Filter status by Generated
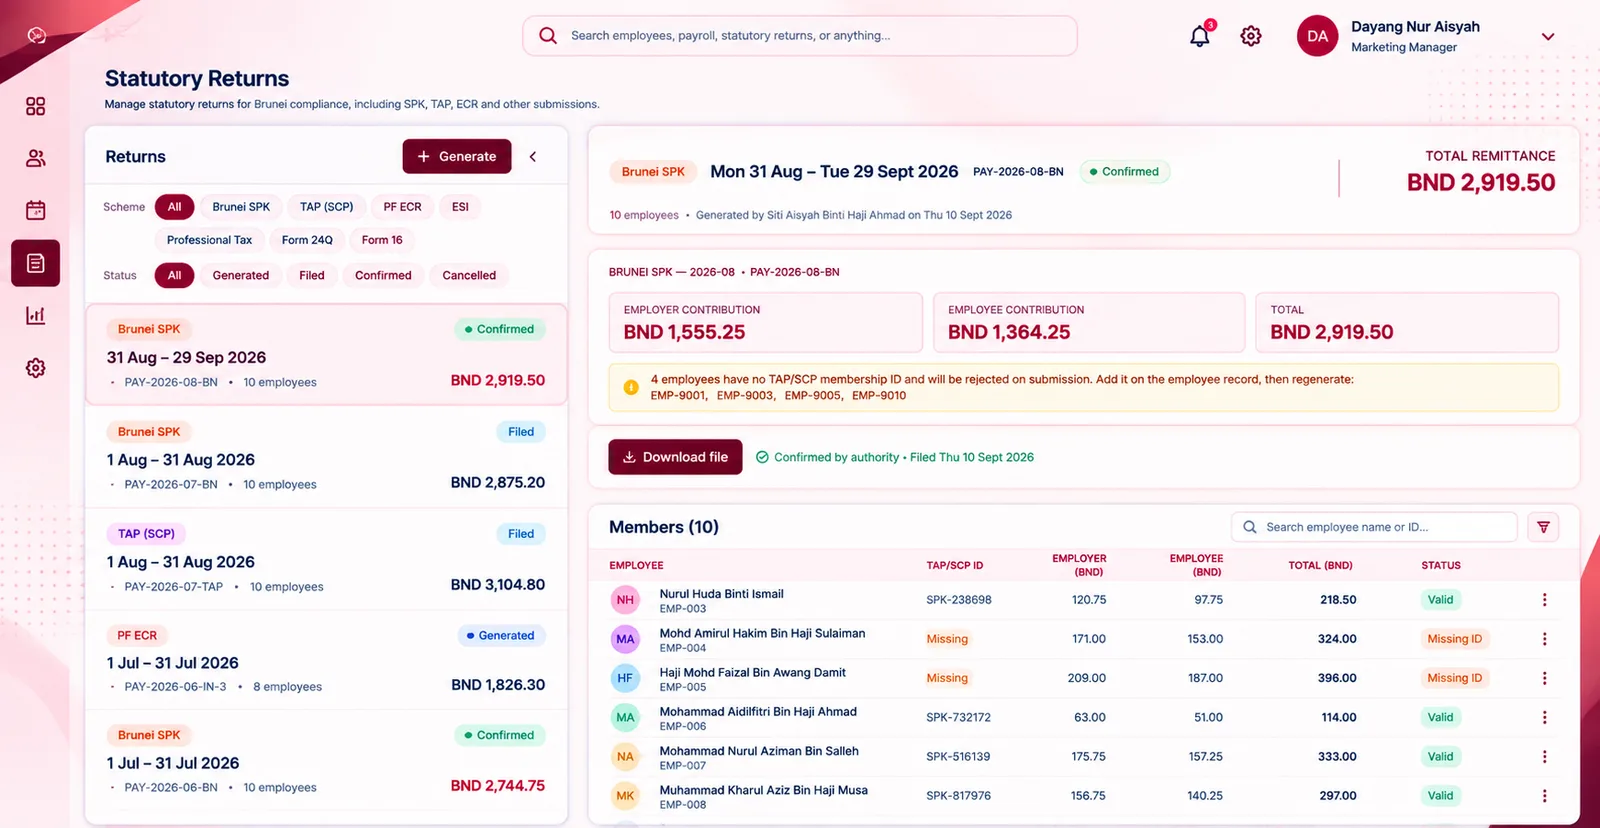 coord(241,275)
